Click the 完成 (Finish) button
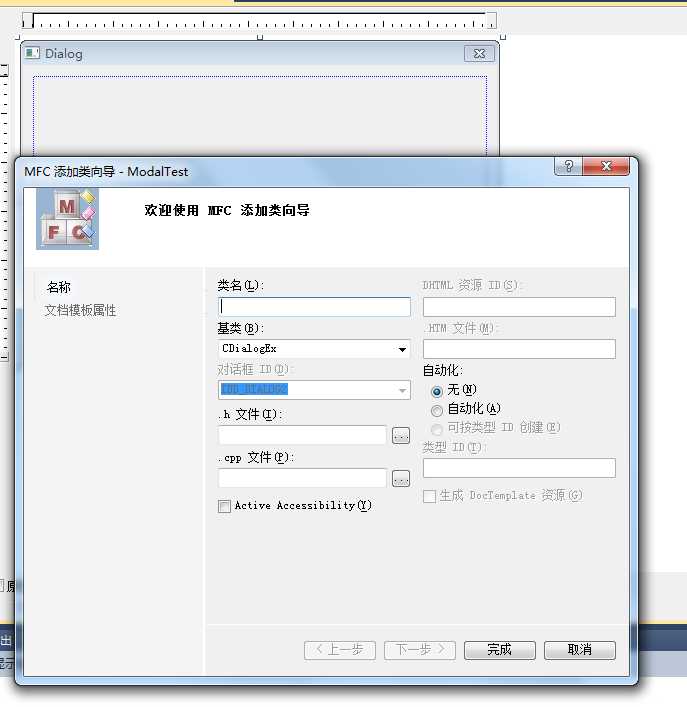 [x=499, y=650]
